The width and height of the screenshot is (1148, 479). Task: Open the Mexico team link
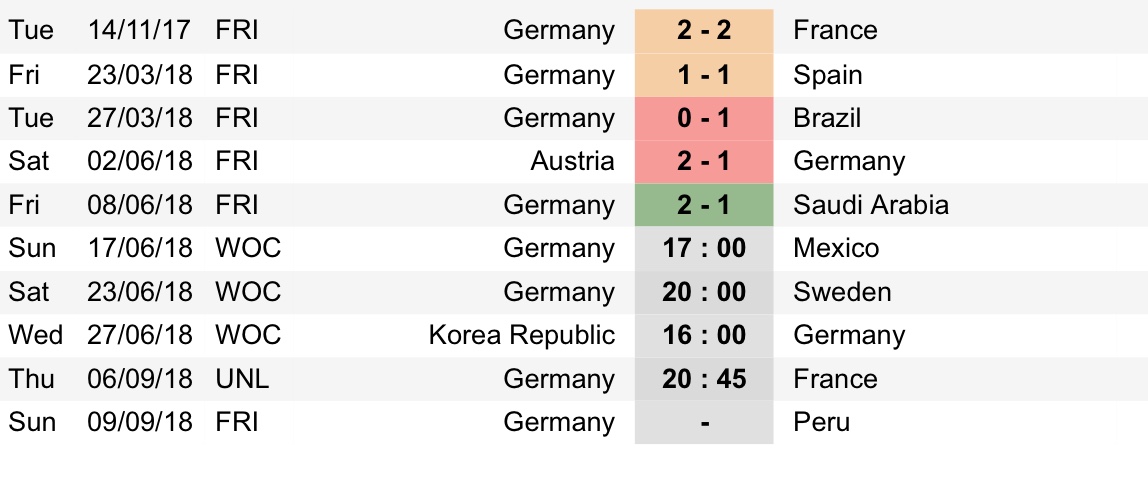[x=835, y=248]
